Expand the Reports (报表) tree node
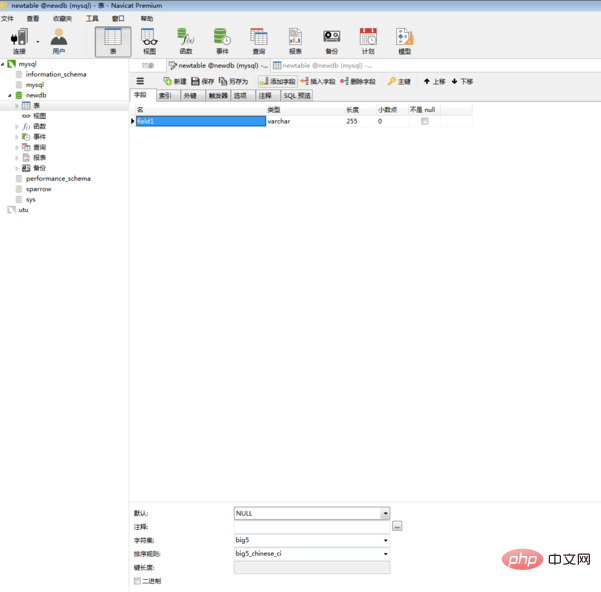601x592 pixels. [x=17, y=157]
